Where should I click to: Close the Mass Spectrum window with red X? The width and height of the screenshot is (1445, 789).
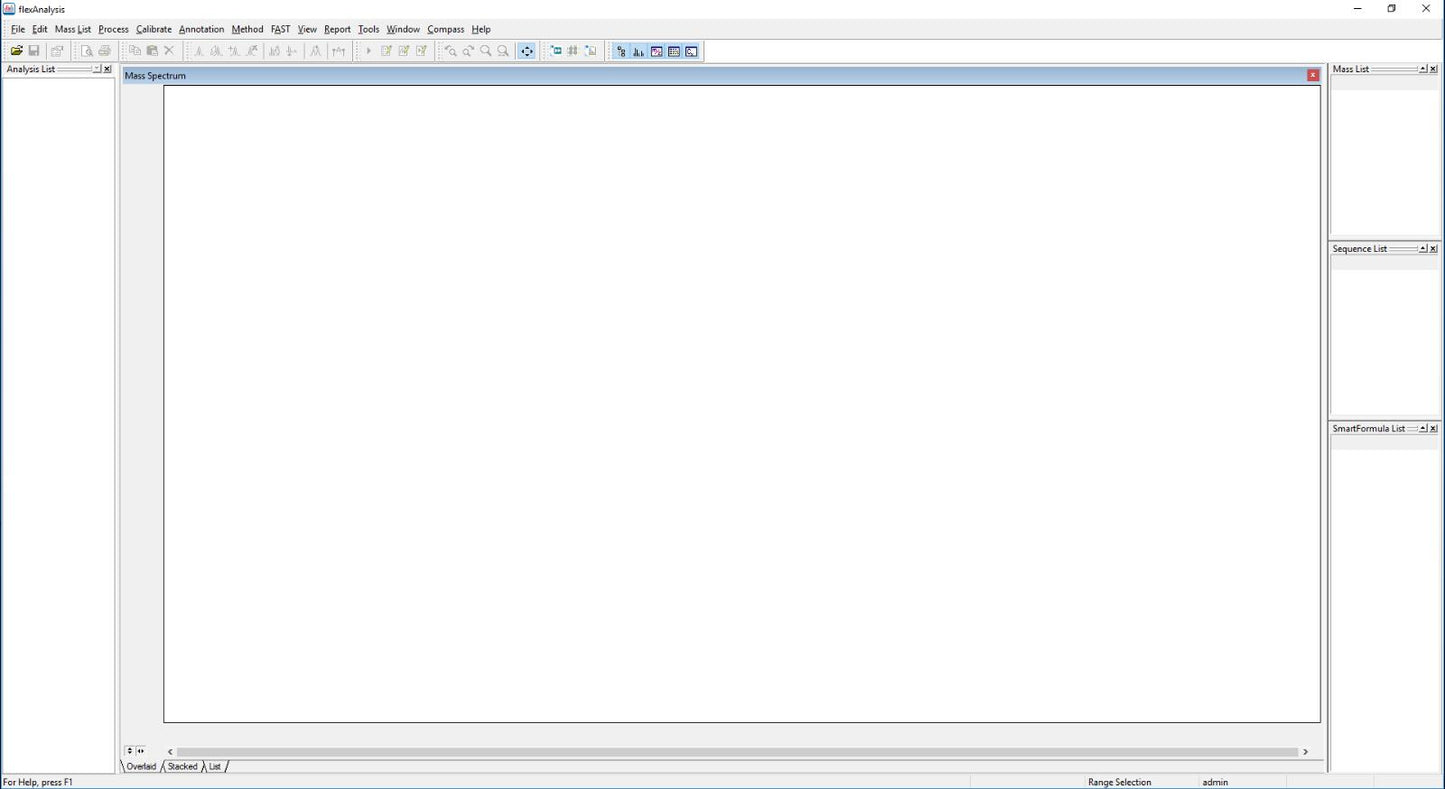tap(1313, 75)
